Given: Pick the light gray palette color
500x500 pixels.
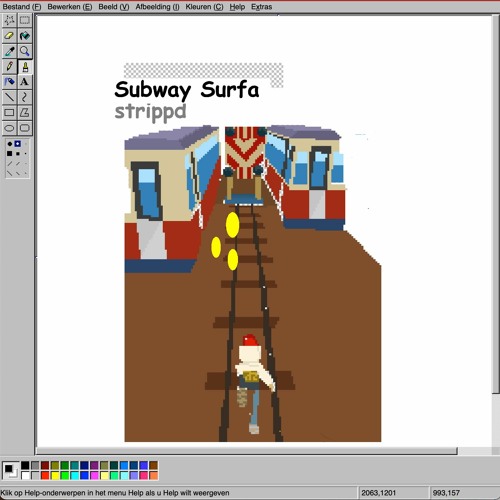Looking at the screenshot, I should tap(35, 475).
